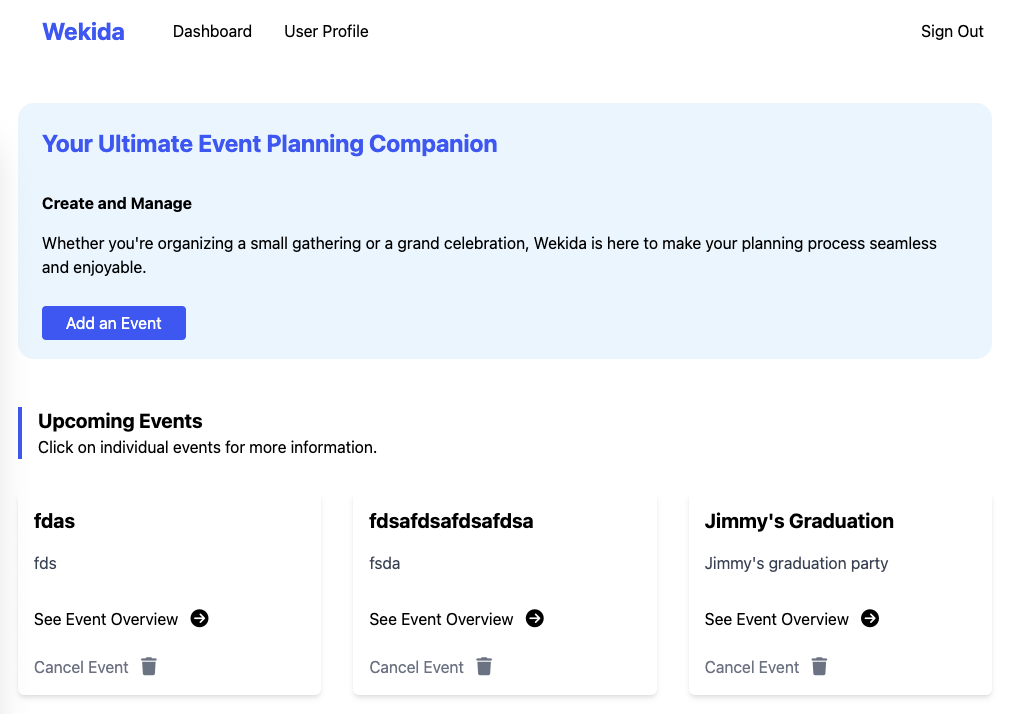Click 'Jimmy's graduation party' description
The width and height of the screenshot is (1013, 714).
[x=797, y=563]
